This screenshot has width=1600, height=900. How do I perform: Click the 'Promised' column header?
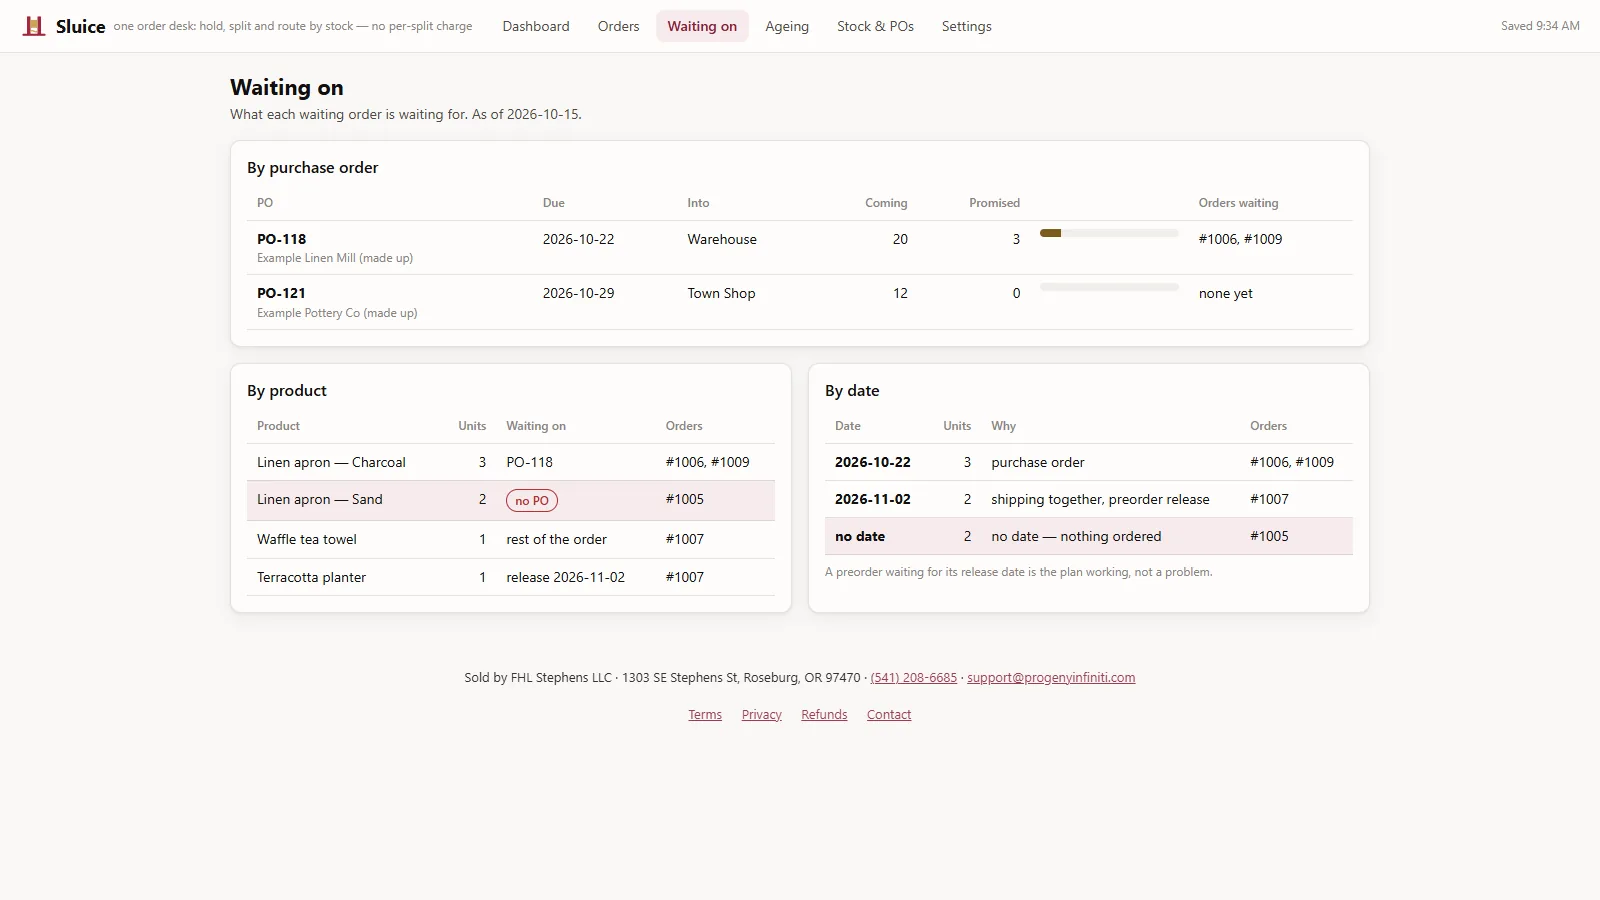click(x=994, y=203)
